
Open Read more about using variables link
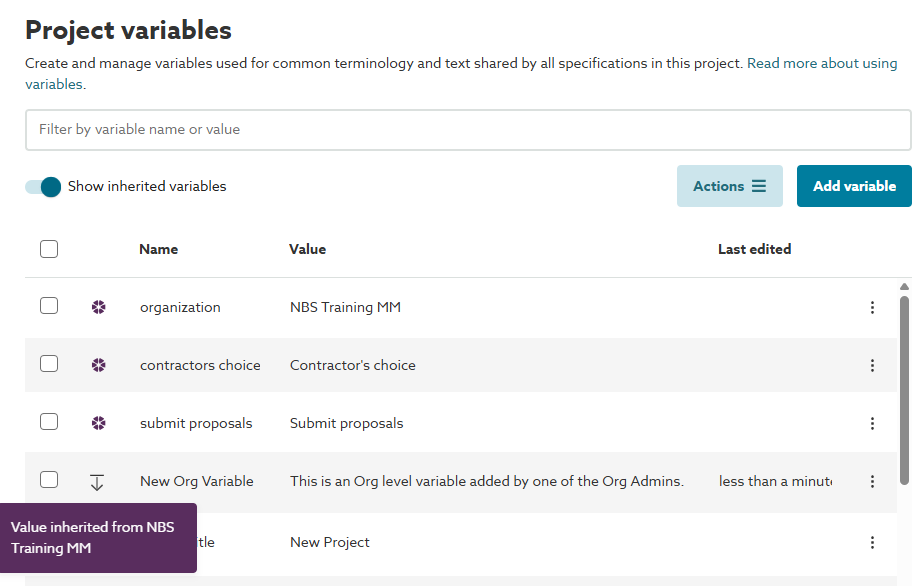[x=821, y=63]
